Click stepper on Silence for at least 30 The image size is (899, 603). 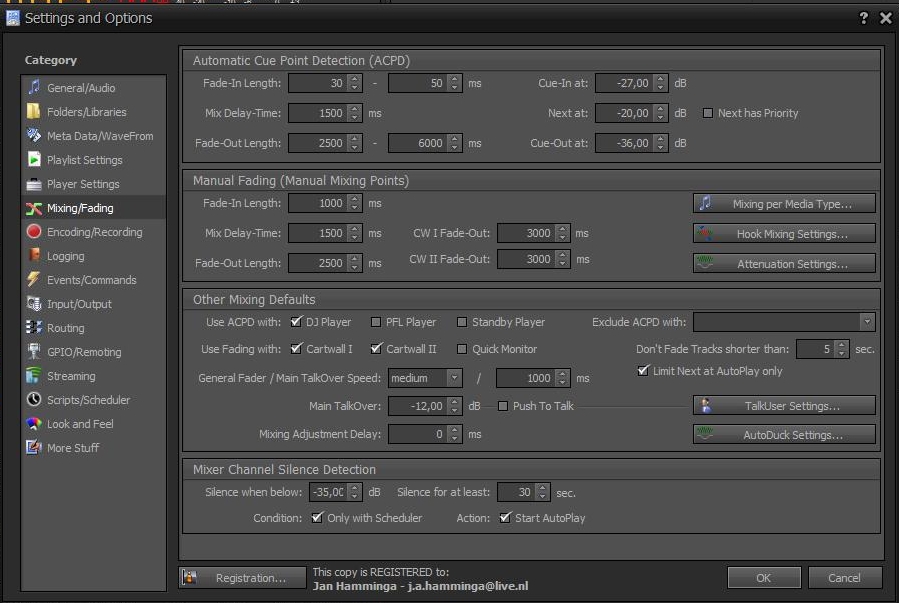(542, 492)
